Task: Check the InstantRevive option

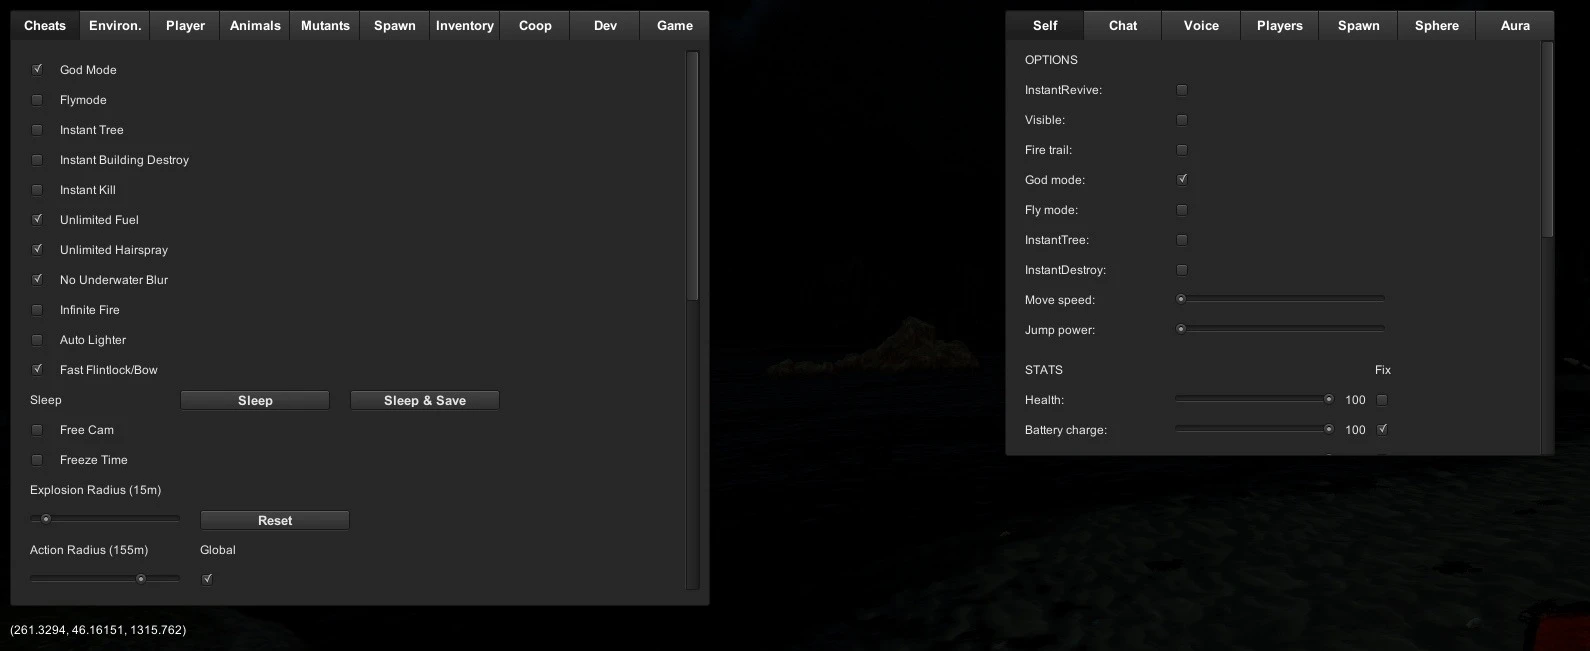Action: click(x=1182, y=90)
